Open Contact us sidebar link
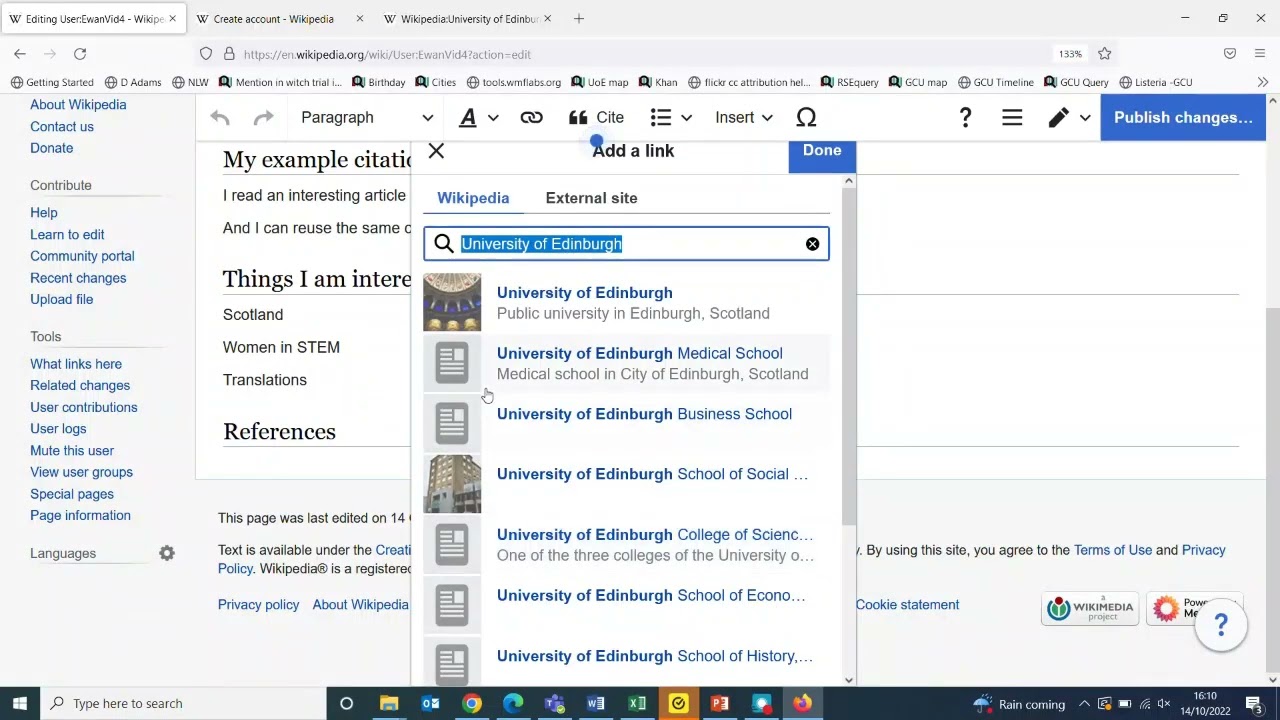 coord(62,127)
